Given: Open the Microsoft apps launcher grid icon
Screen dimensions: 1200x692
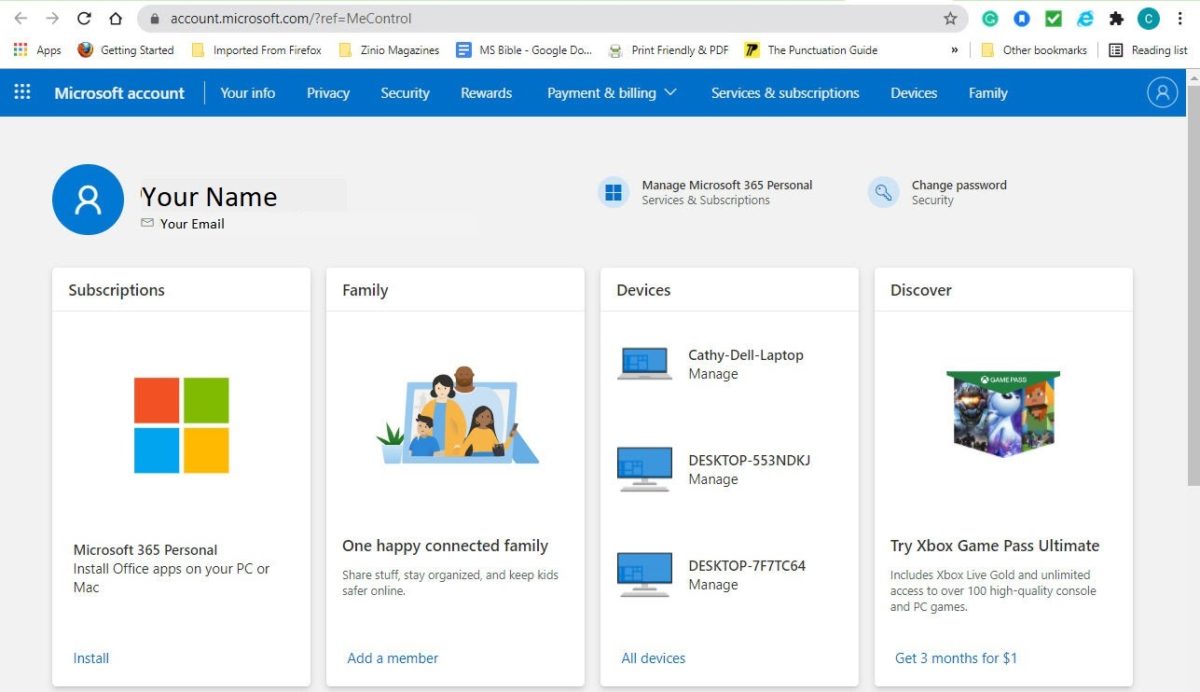Looking at the screenshot, I should 21,92.
